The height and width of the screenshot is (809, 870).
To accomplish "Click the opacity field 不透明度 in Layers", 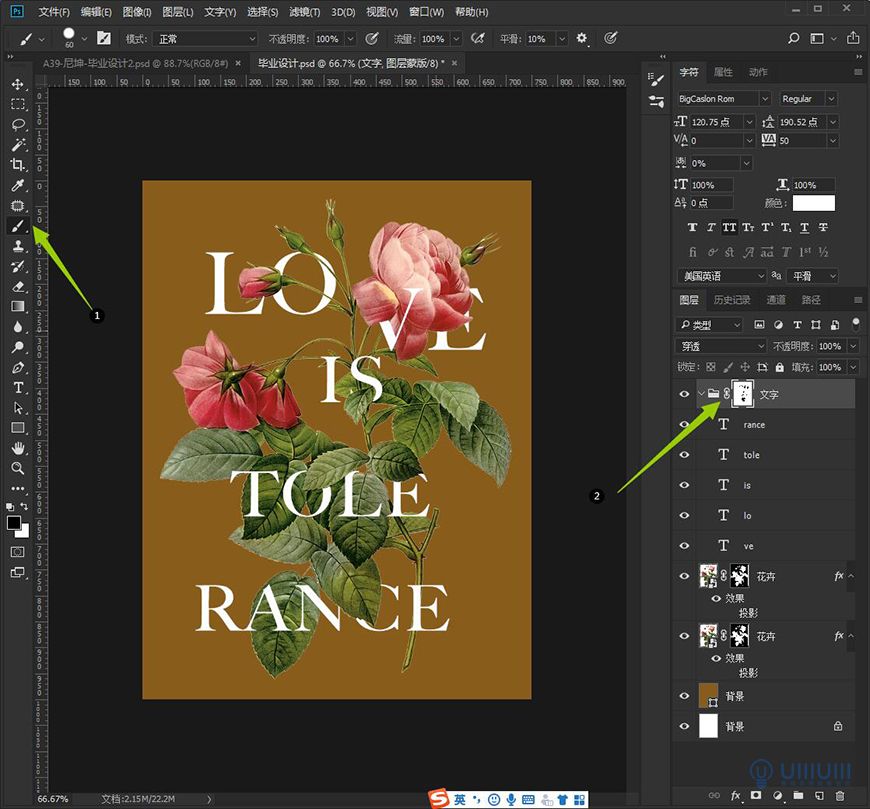I will pos(830,346).
